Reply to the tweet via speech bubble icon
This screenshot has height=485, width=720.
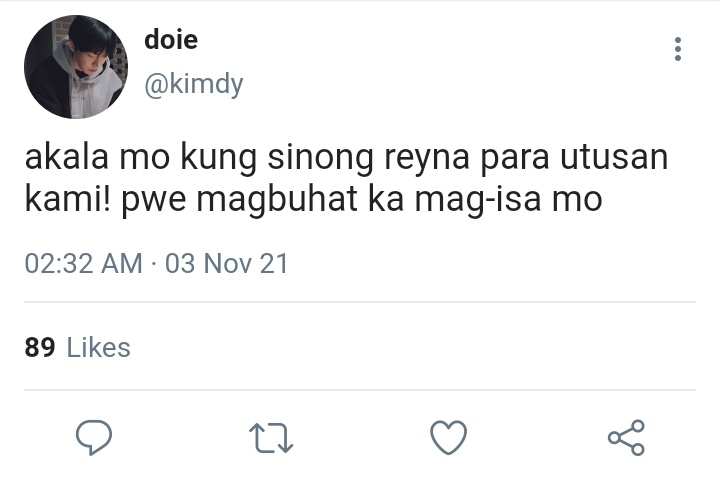(x=94, y=437)
